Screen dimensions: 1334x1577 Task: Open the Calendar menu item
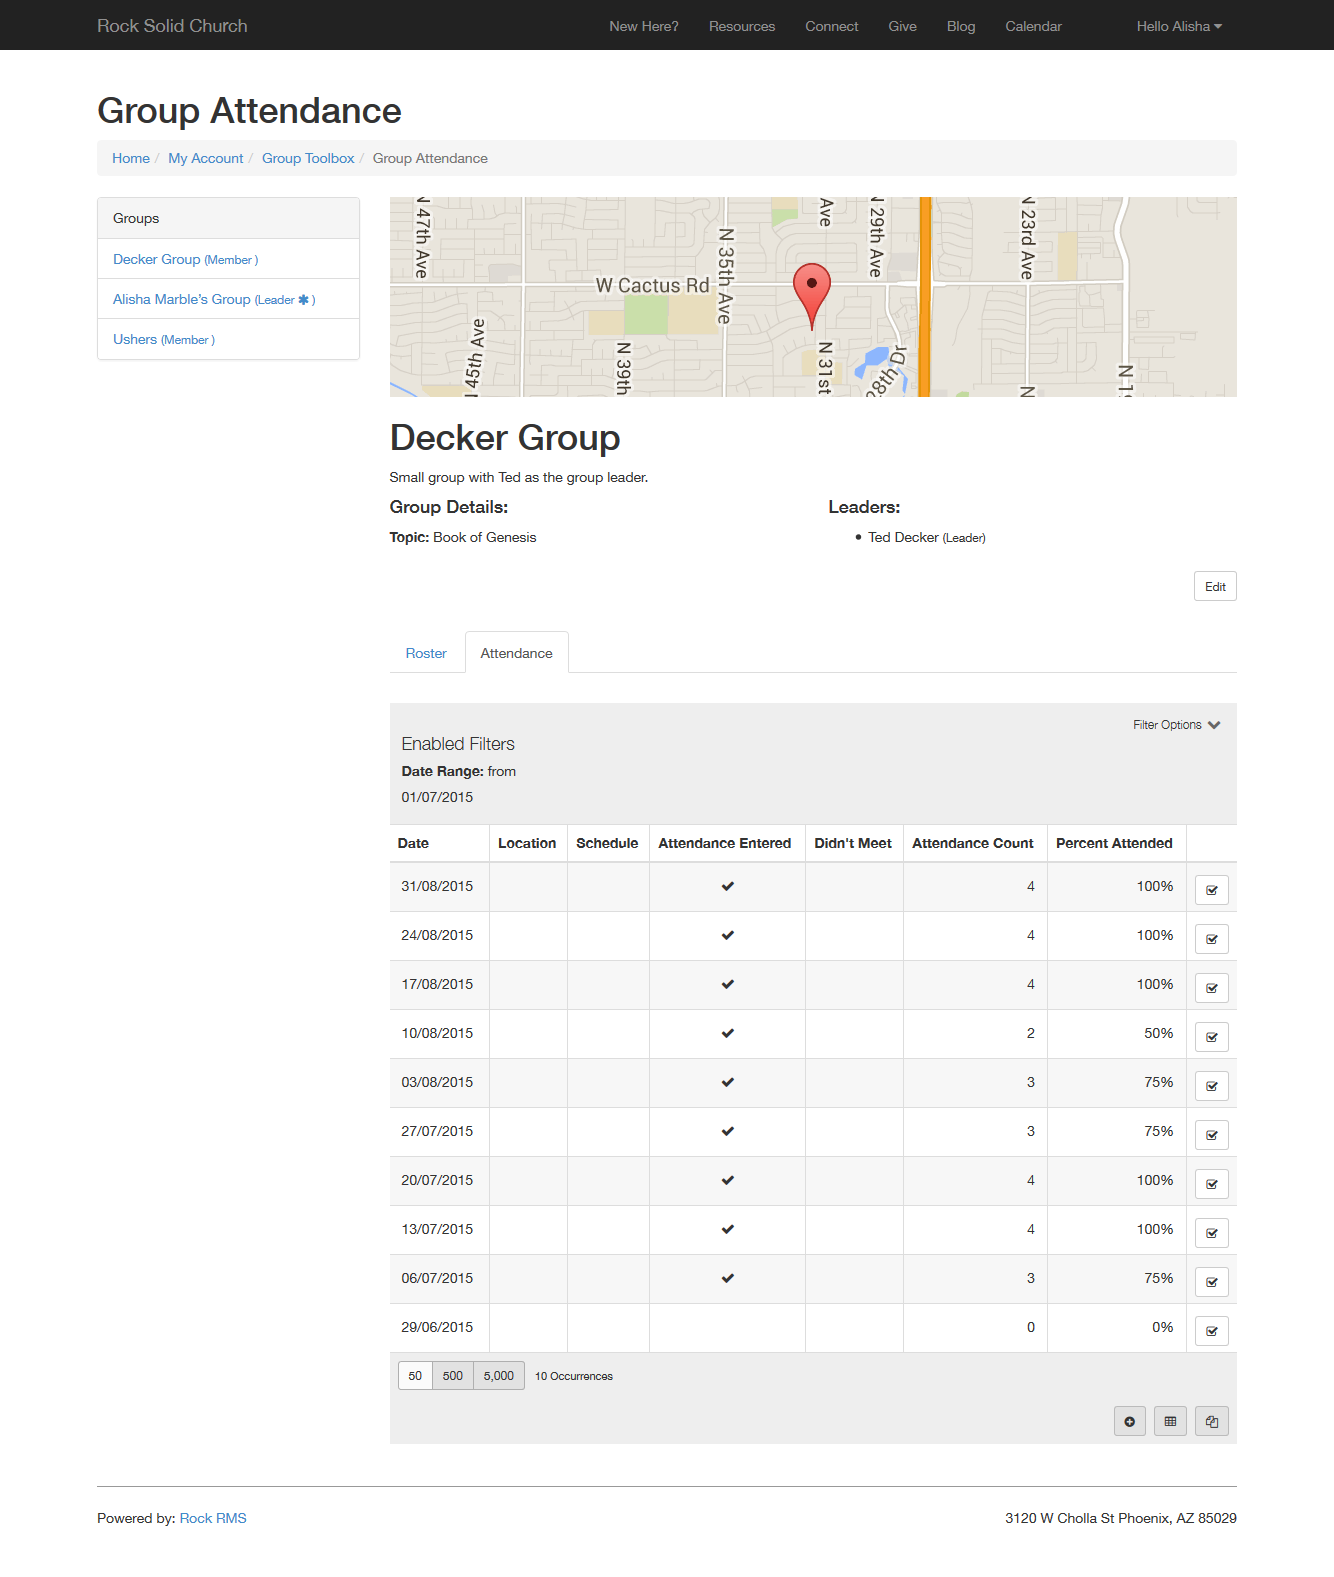[1033, 26]
